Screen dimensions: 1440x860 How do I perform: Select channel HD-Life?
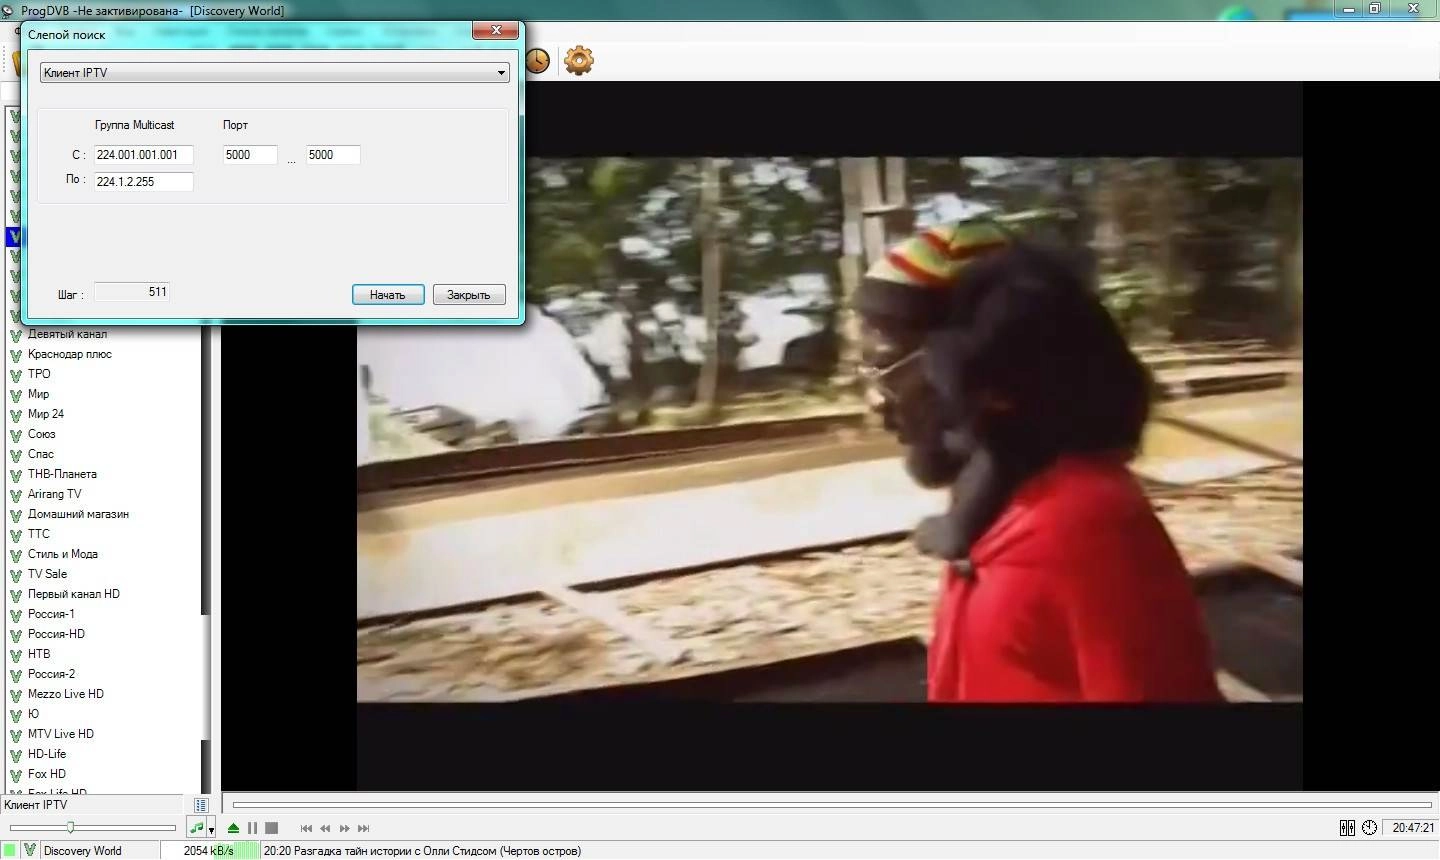(47, 754)
